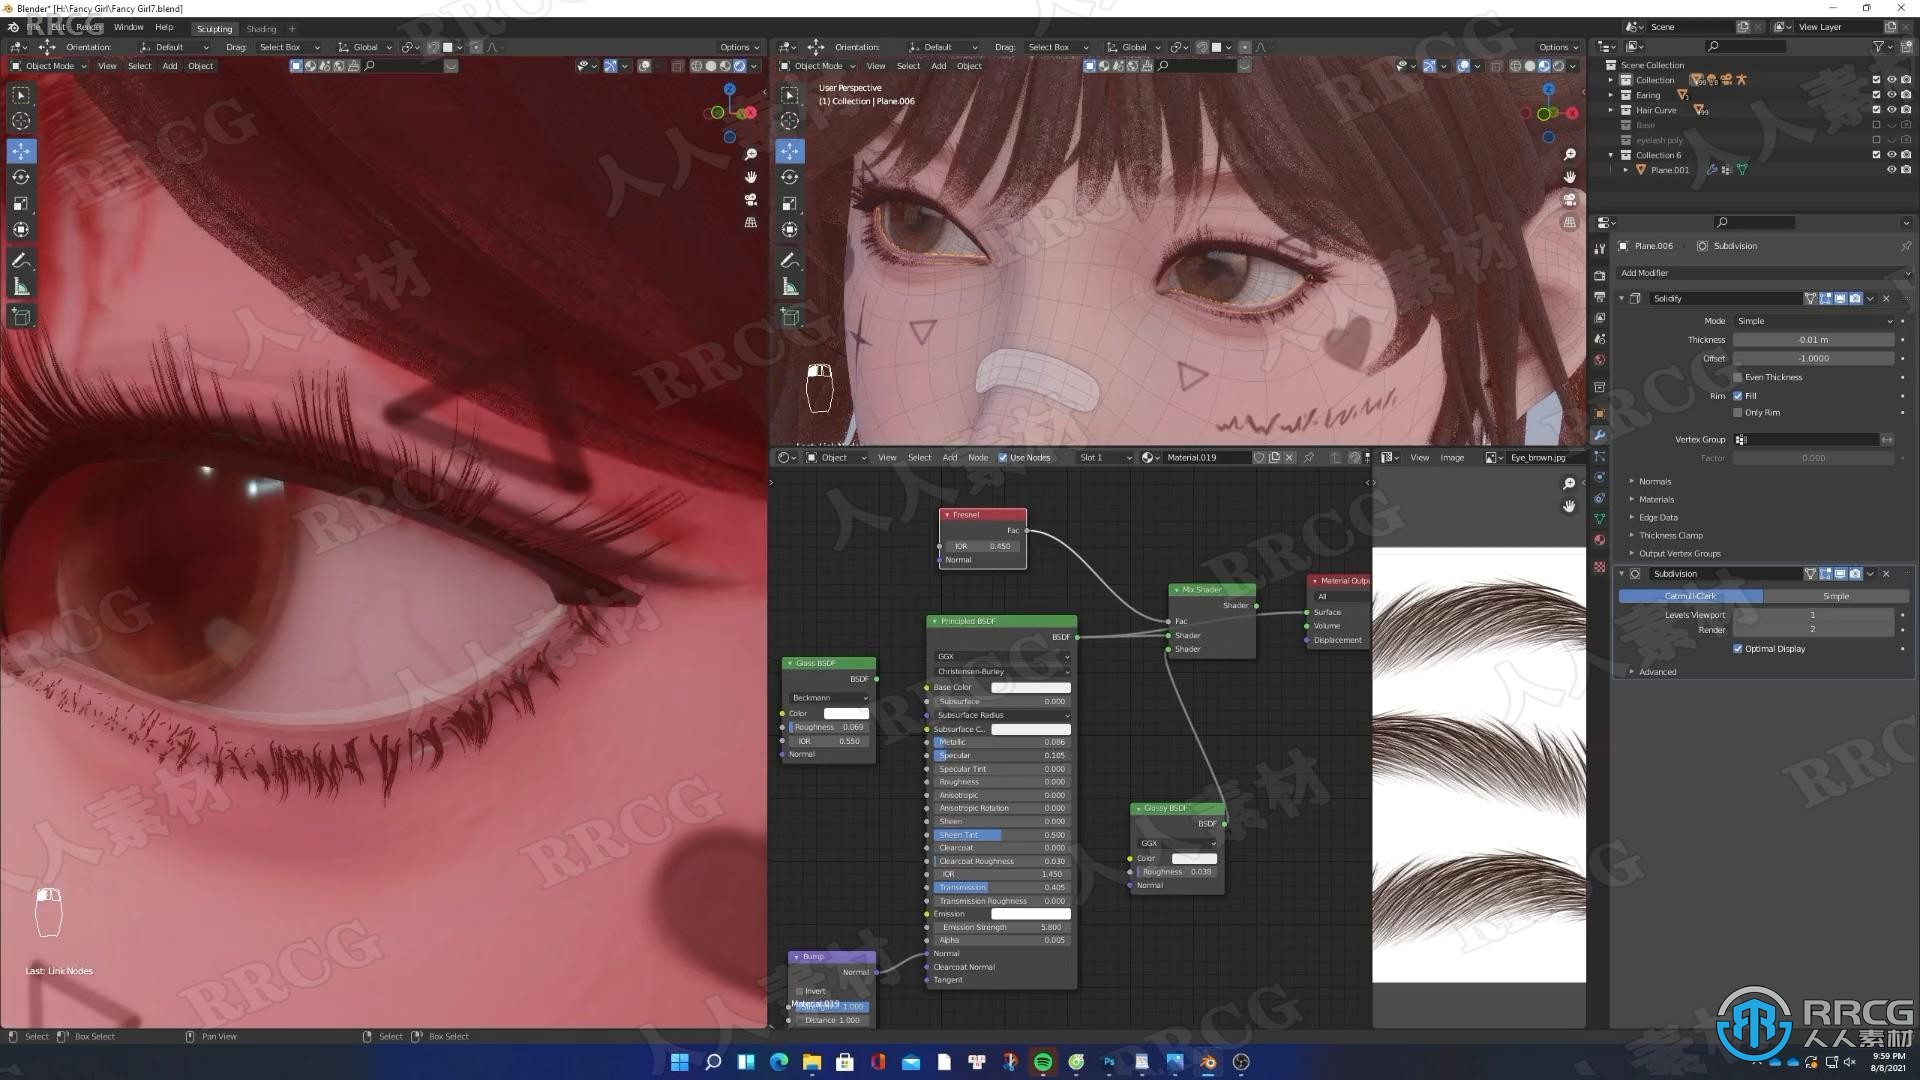Select the Cursor tool in left viewport
The width and height of the screenshot is (1920, 1080).
point(21,121)
